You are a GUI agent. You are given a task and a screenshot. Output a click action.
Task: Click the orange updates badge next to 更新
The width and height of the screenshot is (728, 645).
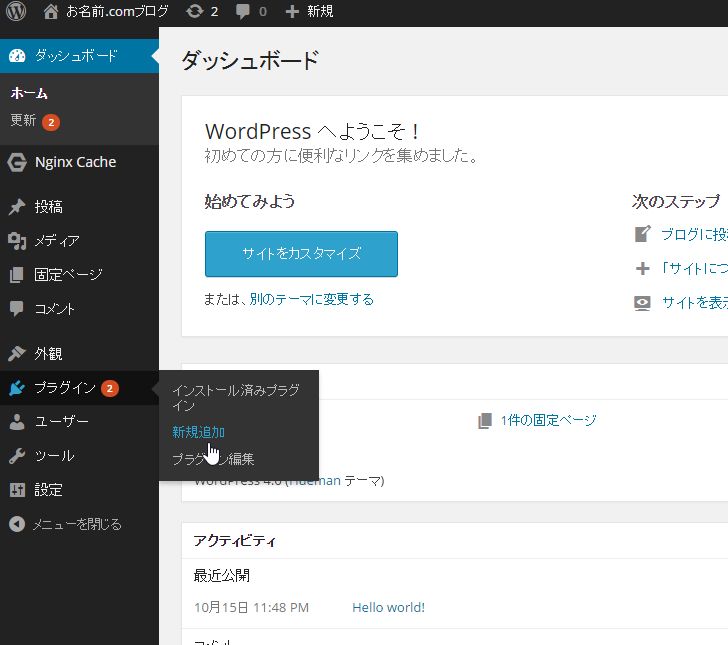coord(51,123)
